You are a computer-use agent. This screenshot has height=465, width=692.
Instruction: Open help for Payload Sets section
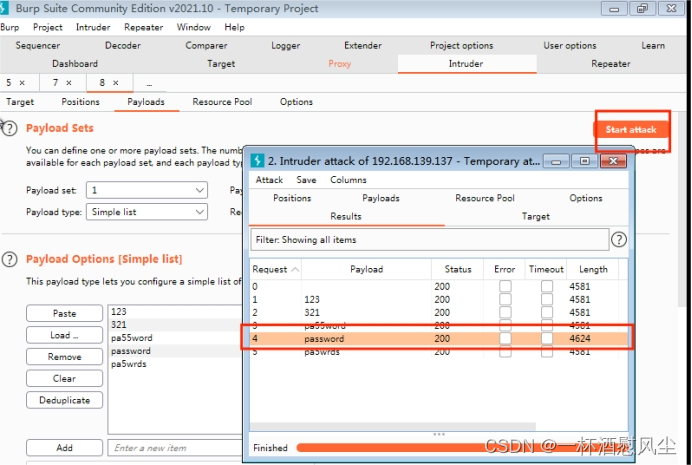click(x=10, y=128)
